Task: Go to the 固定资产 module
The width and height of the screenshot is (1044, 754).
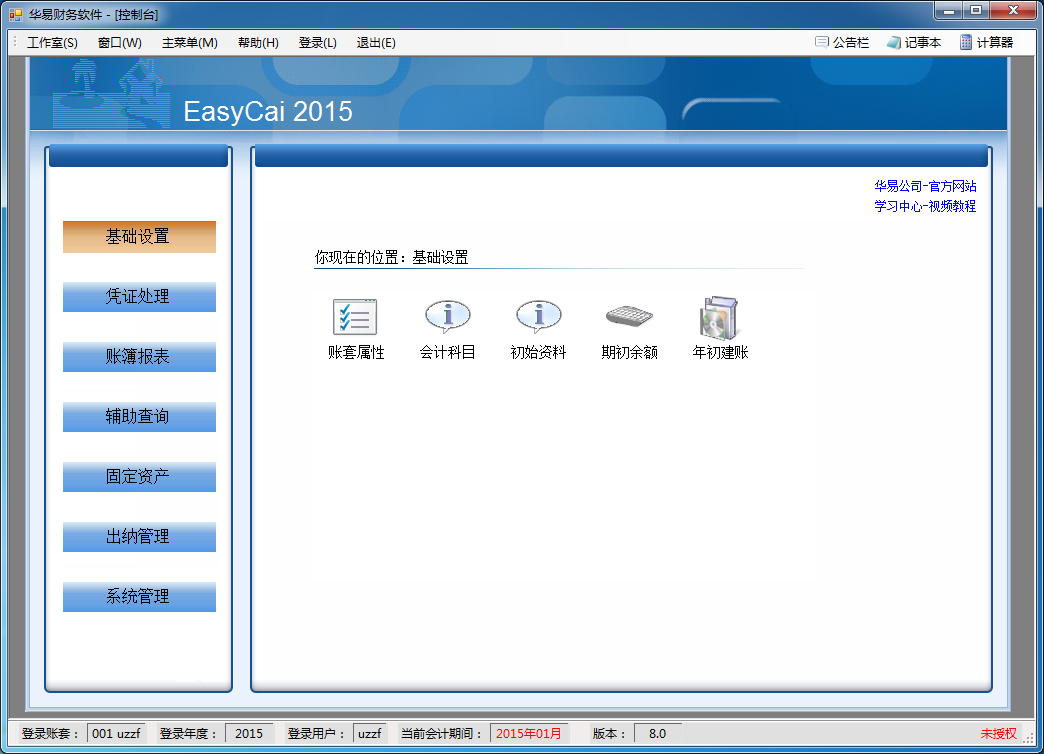Action: [x=139, y=476]
